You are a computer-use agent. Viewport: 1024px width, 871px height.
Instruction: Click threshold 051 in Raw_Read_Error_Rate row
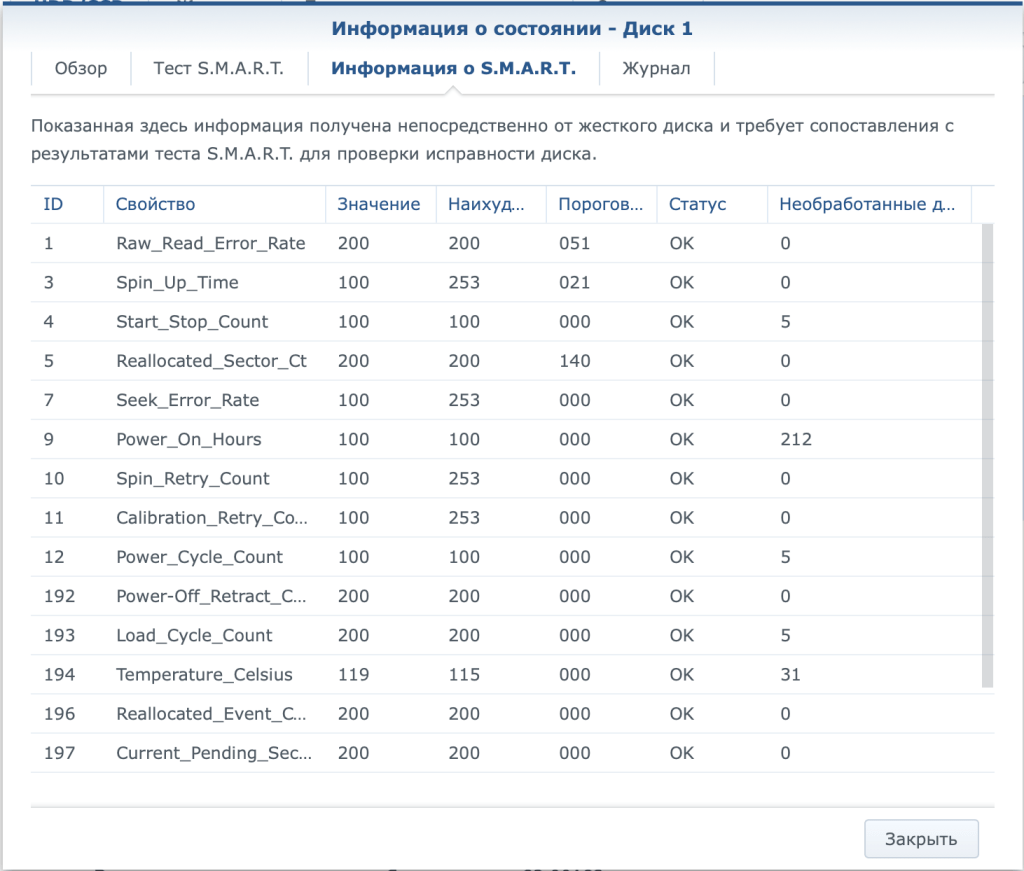coord(575,244)
